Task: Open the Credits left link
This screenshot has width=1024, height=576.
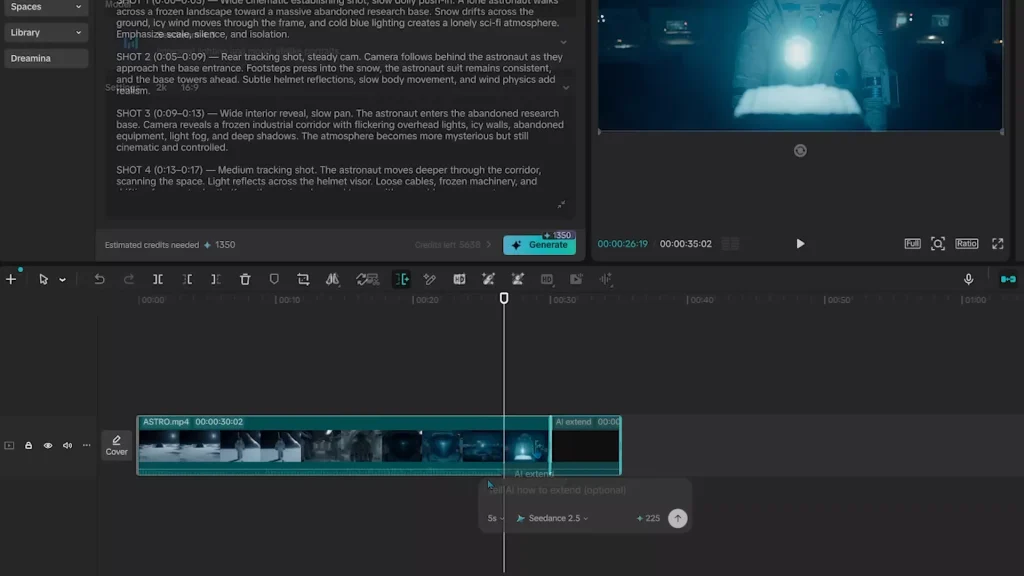Action: coord(453,245)
